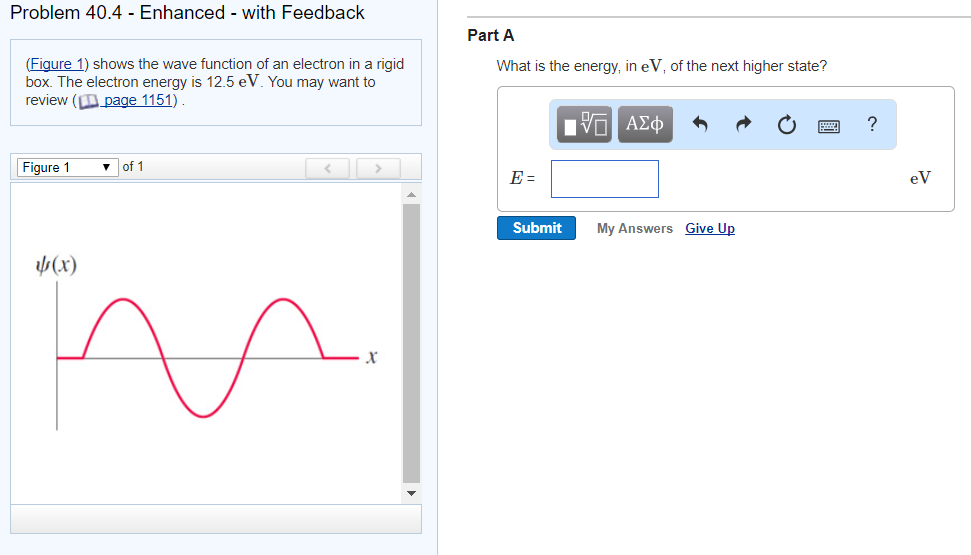Open the help question mark
Viewport: 971px width, 555px height.
pos(872,124)
